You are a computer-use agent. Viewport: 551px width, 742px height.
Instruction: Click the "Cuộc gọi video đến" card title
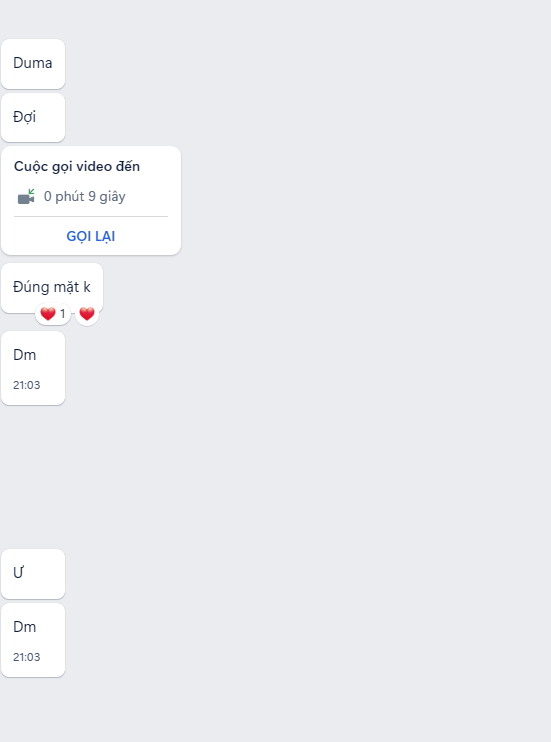(77, 167)
